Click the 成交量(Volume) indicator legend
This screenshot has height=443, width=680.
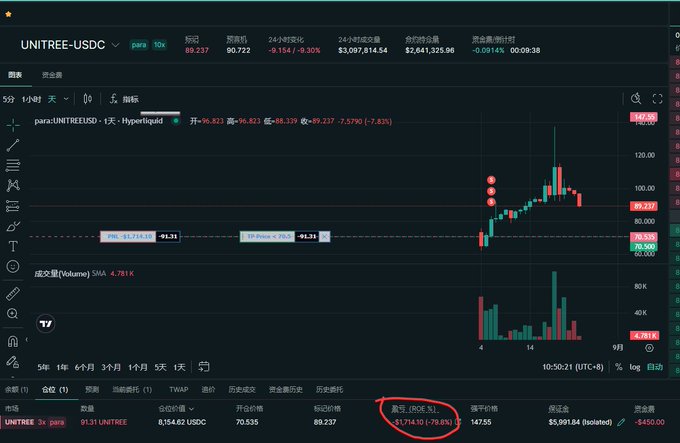(x=62, y=274)
